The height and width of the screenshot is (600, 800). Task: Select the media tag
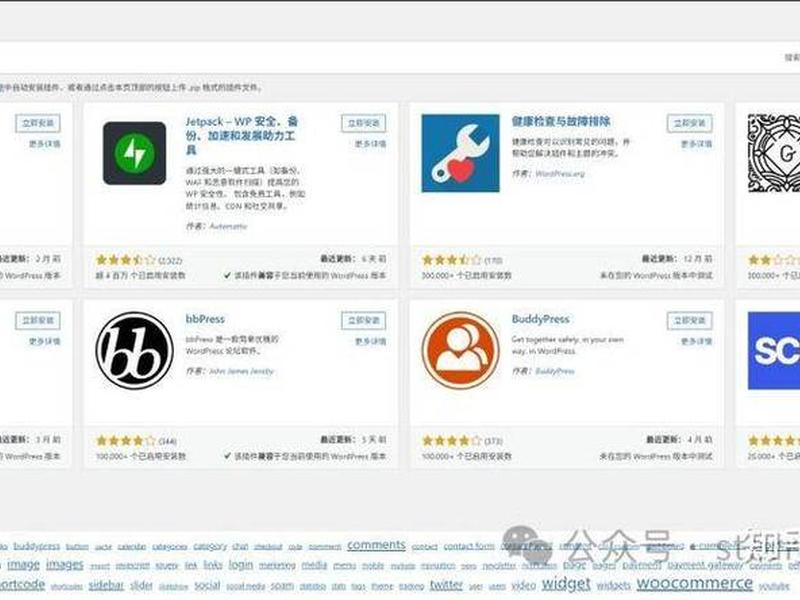pos(314,565)
